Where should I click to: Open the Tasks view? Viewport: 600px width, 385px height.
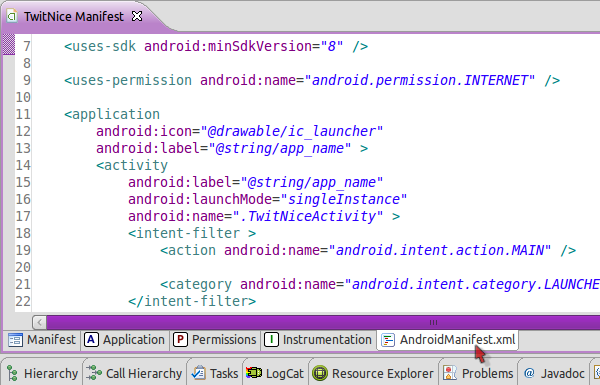coord(215,373)
